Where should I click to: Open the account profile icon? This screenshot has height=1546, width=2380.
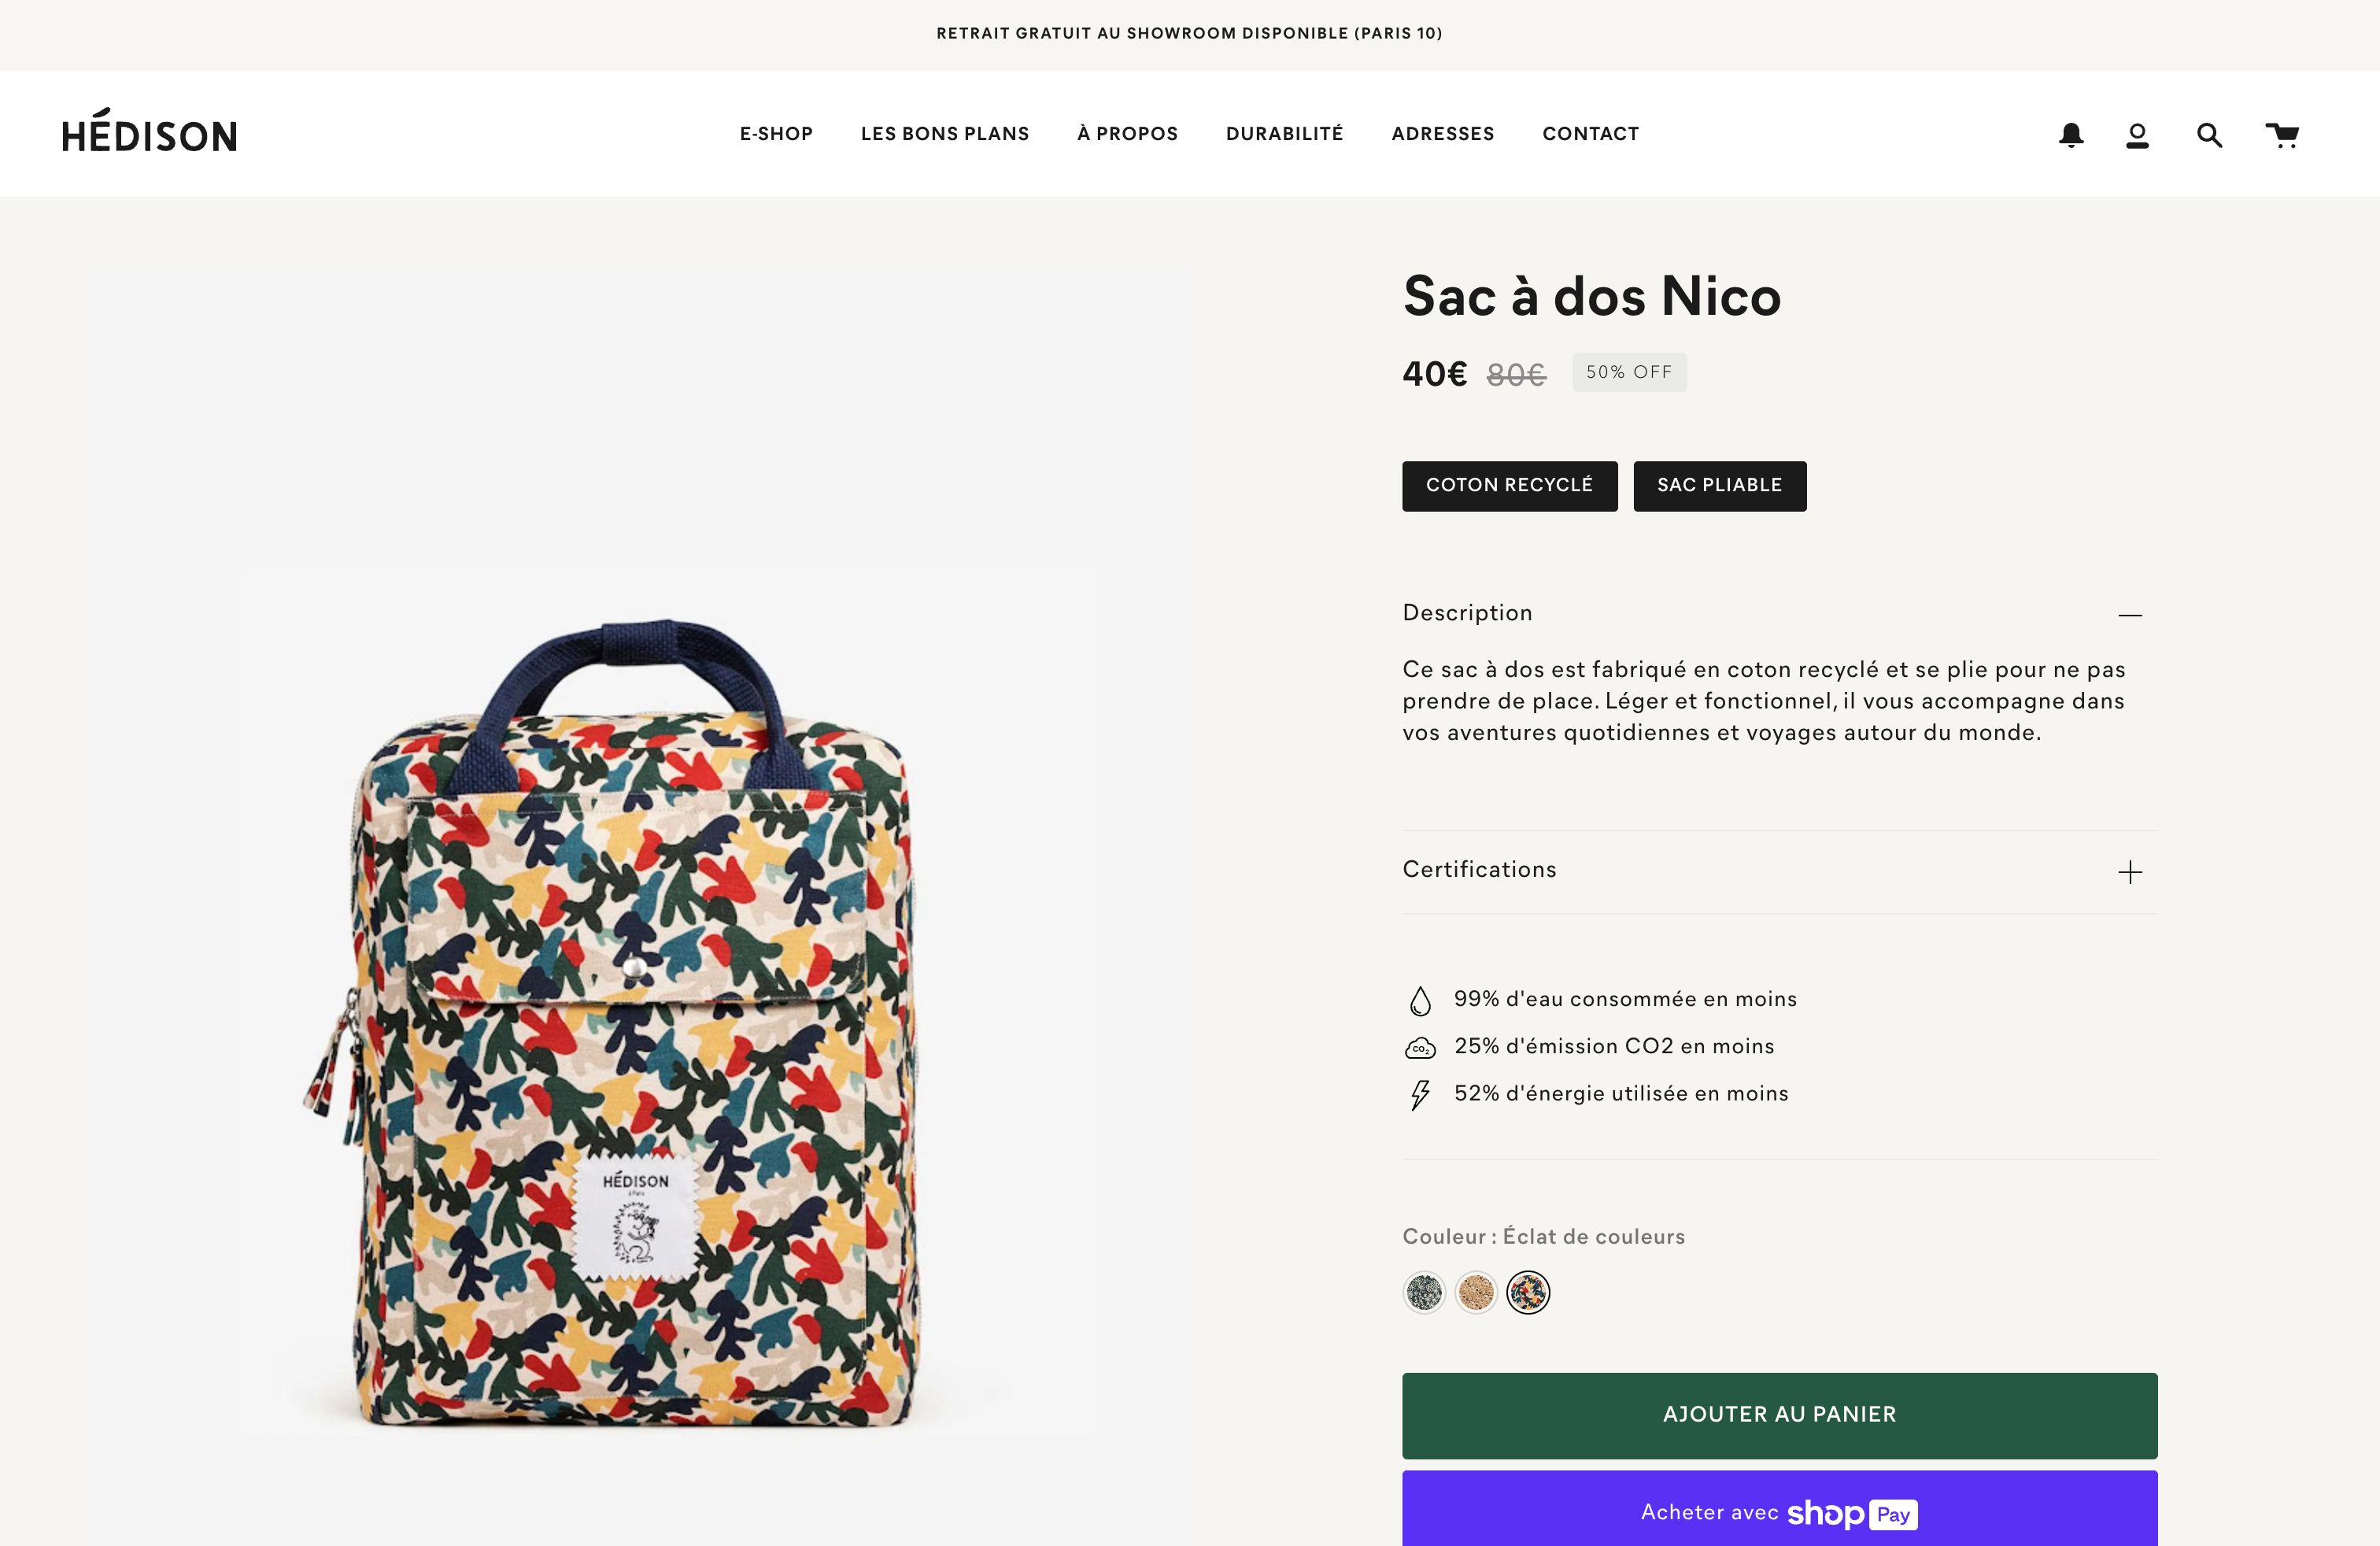point(2137,135)
